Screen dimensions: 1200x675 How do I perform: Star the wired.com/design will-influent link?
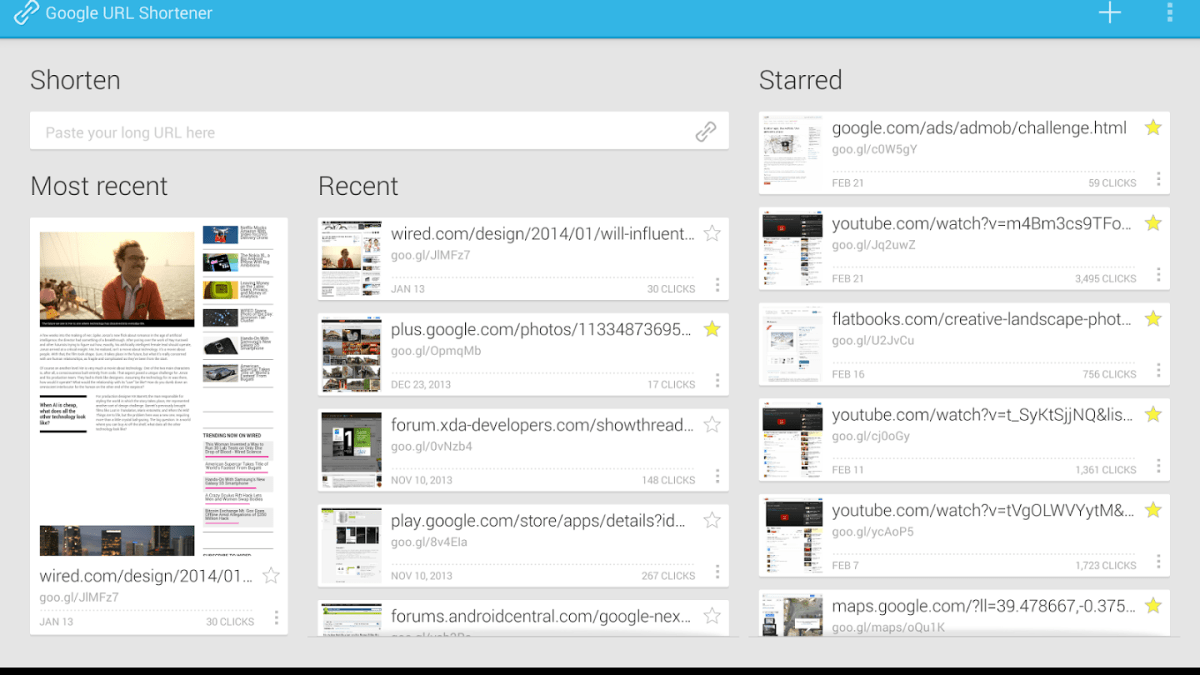[x=712, y=233]
